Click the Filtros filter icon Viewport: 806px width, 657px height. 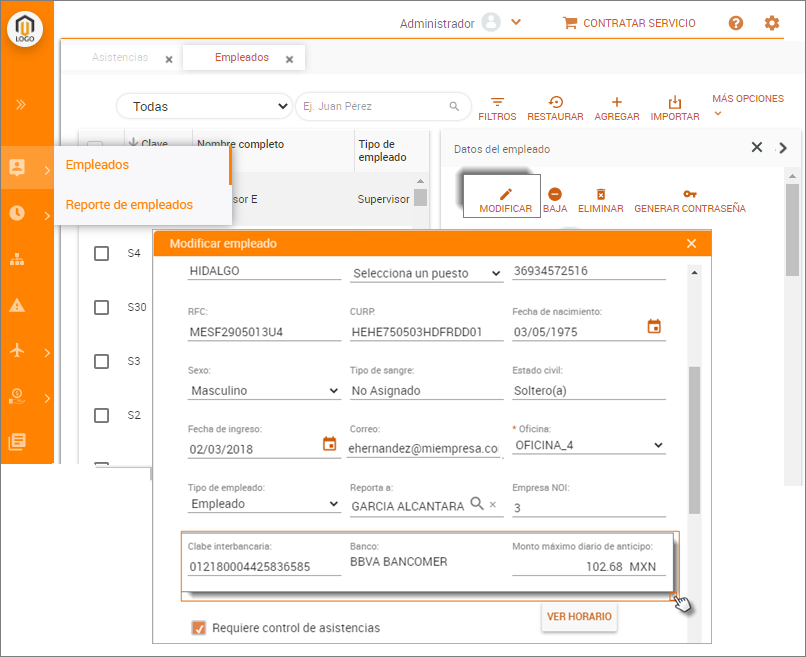point(497,103)
